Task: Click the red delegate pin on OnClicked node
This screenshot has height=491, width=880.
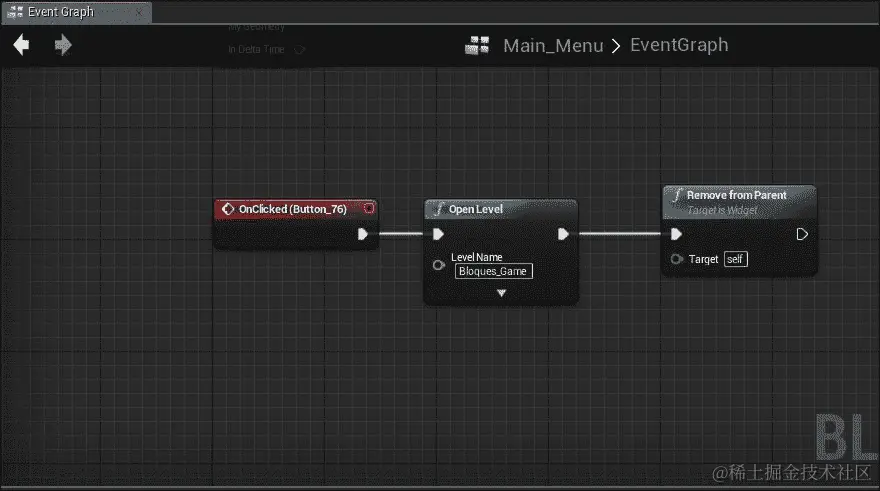Action: 369,208
